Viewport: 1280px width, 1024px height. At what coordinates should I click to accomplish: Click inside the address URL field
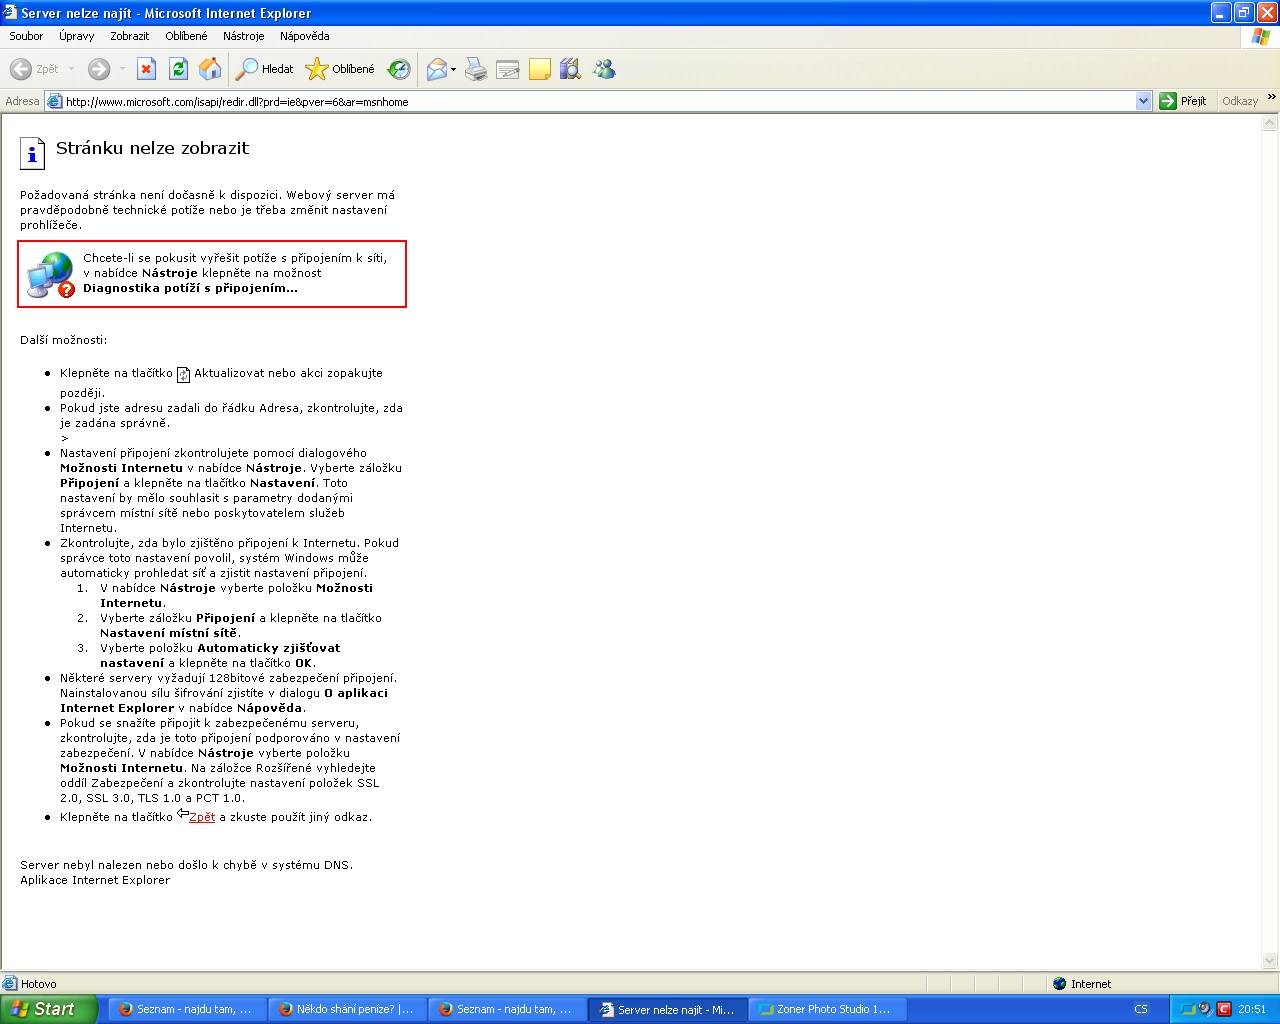click(598, 101)
